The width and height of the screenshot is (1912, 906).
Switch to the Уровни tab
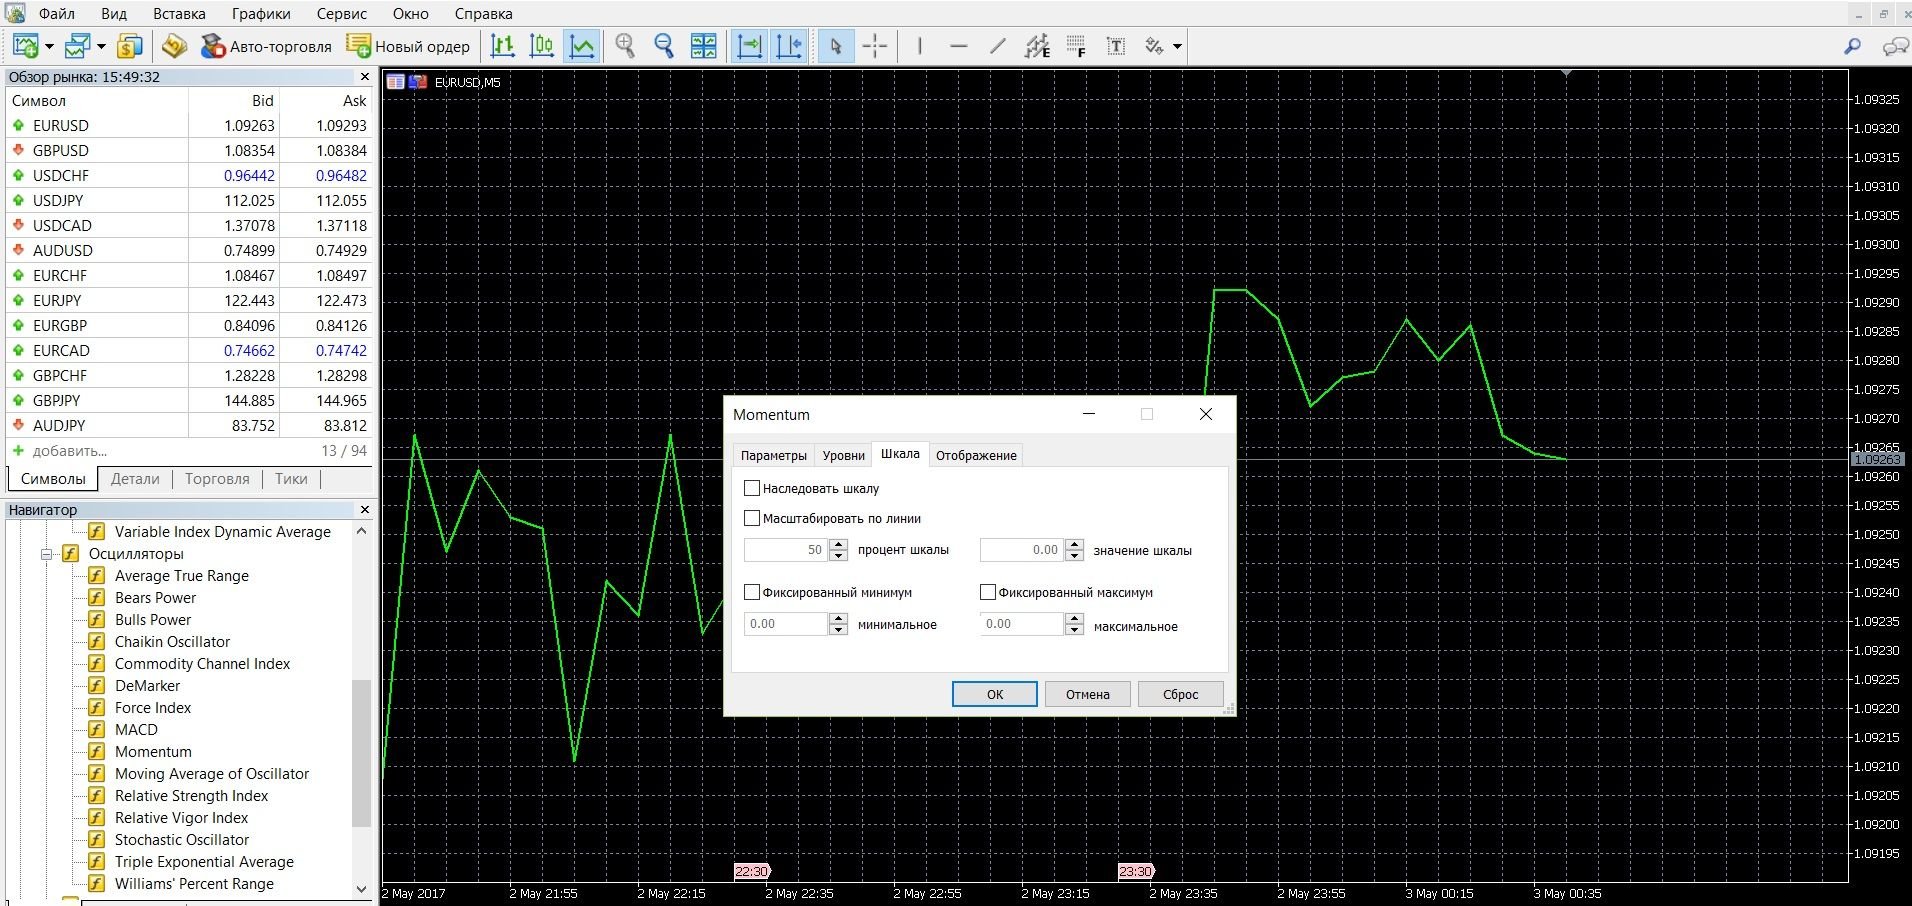843,455
